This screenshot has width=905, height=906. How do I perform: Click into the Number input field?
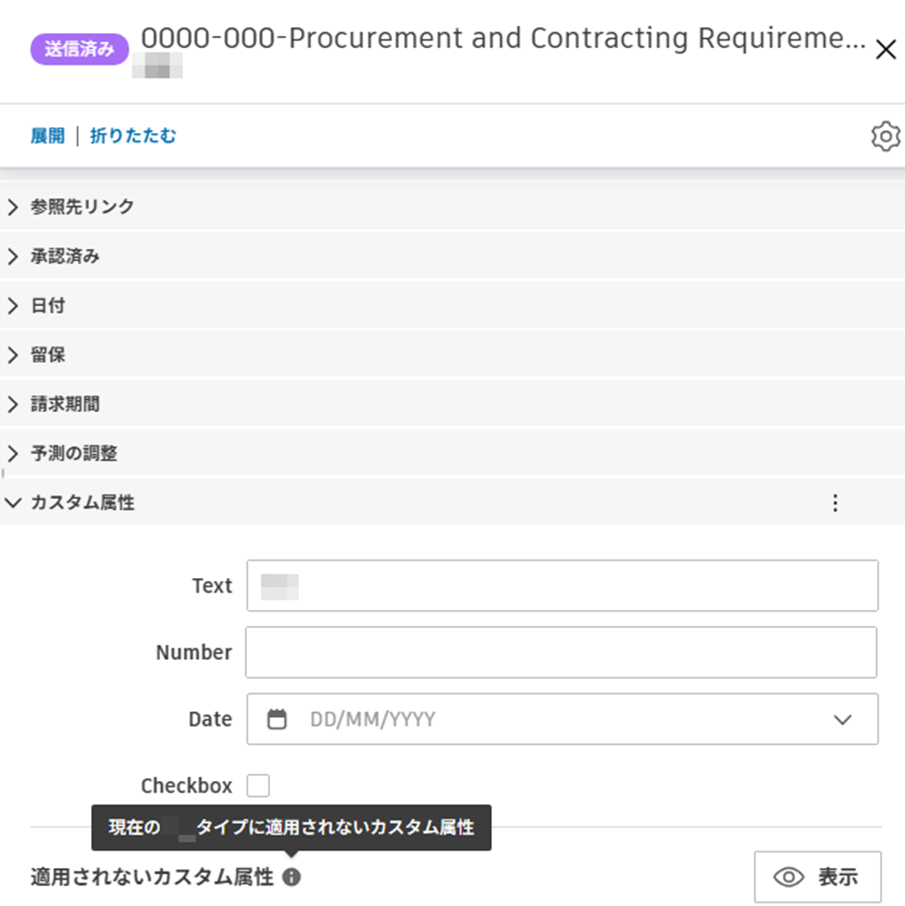(561, 652)
